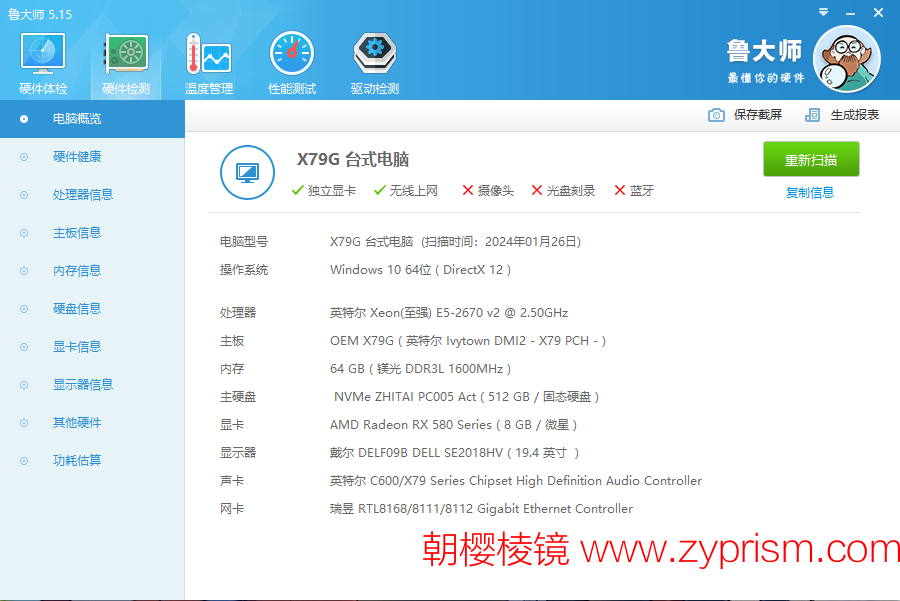This screenshot has width=900, height=601.
Task: Select the 硬件检测 hardware detection icon
Action: click(126, 55)
